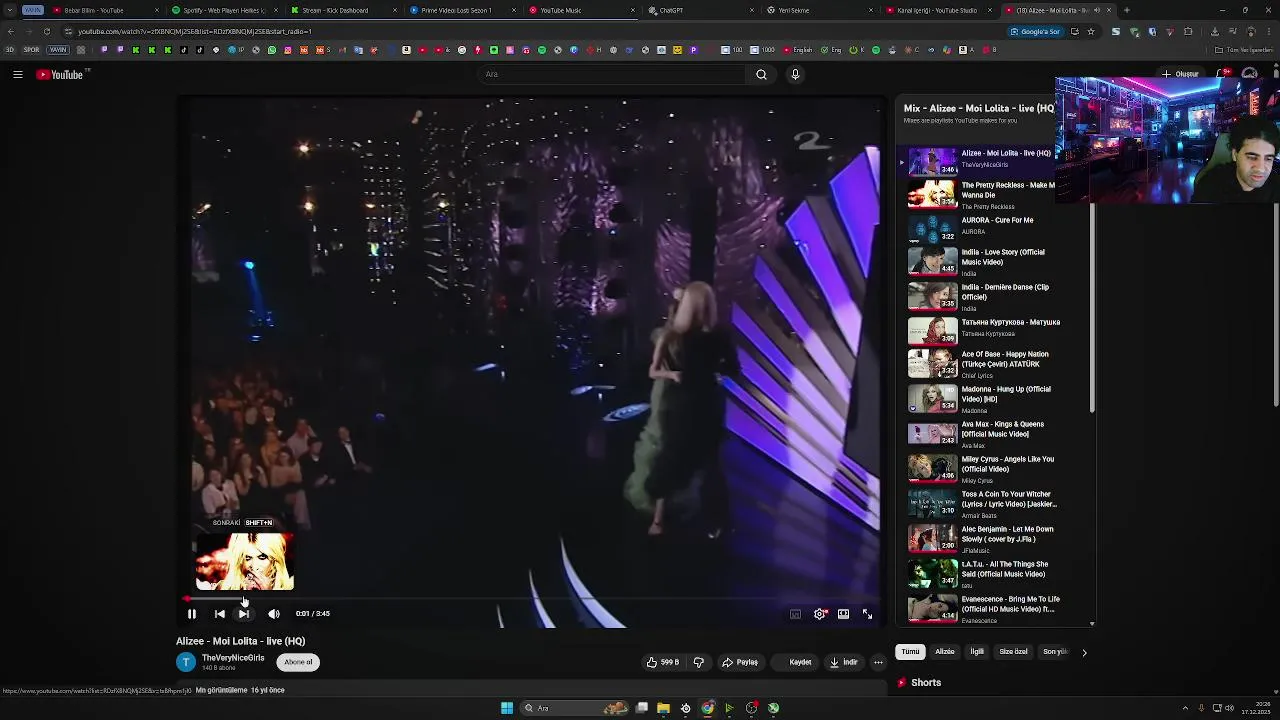Open a new browser tab
This screenshot has height=720, width=1280.
tap(1127, 10)
